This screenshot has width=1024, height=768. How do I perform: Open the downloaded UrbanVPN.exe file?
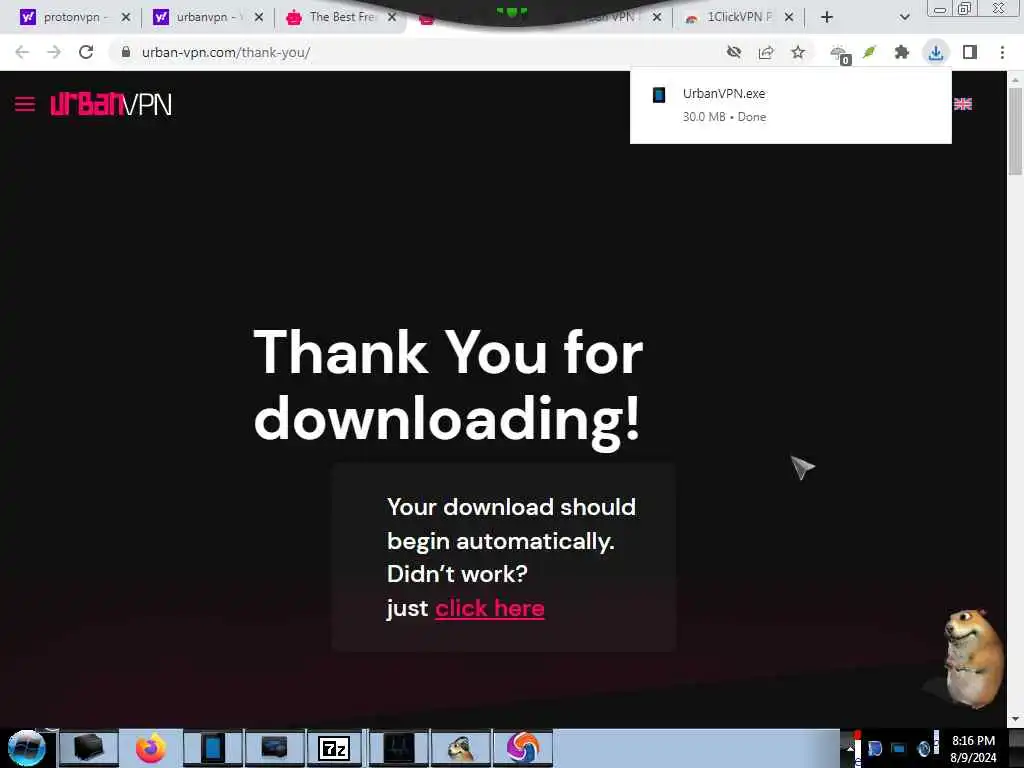point(790,105)
